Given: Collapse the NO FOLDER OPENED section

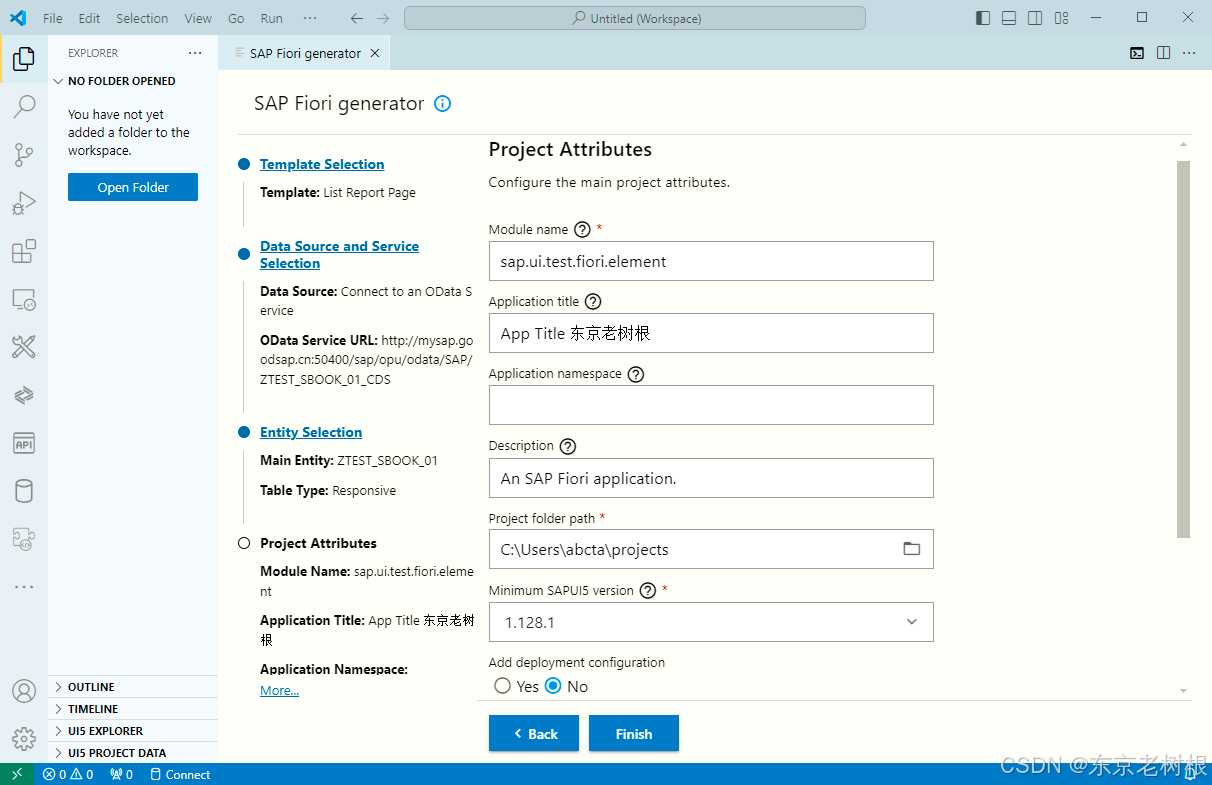Looking at the screenshot, I should (x=133, y=81).
